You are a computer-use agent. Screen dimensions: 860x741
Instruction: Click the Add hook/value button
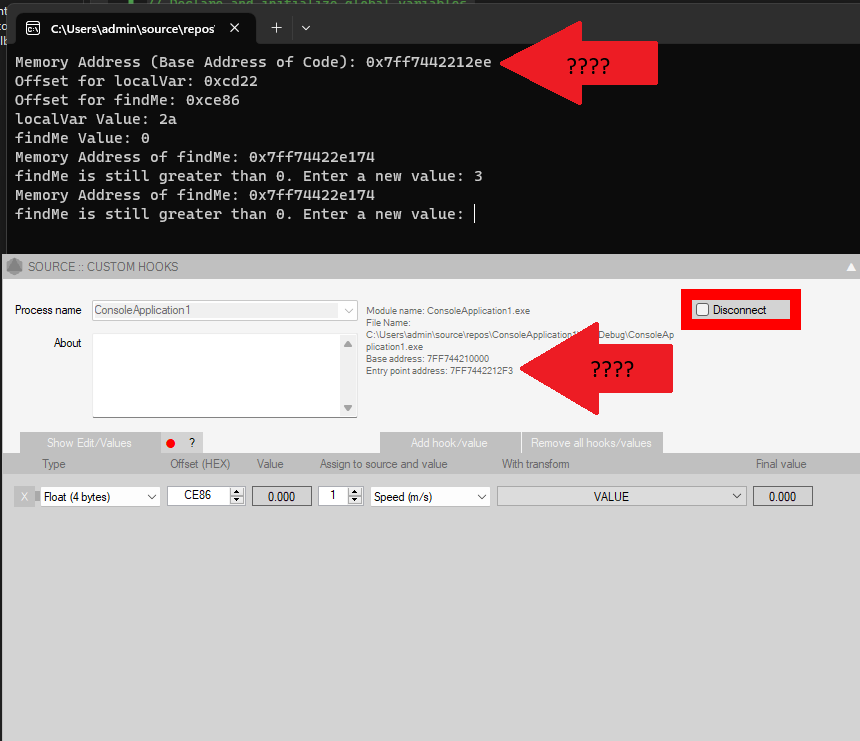(450, 442)
